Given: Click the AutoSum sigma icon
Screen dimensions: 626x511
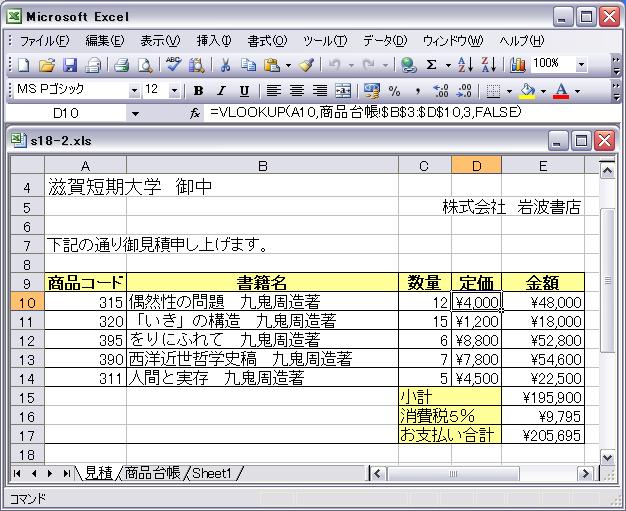Looking at the screenshot, I should tap(431, 65).
